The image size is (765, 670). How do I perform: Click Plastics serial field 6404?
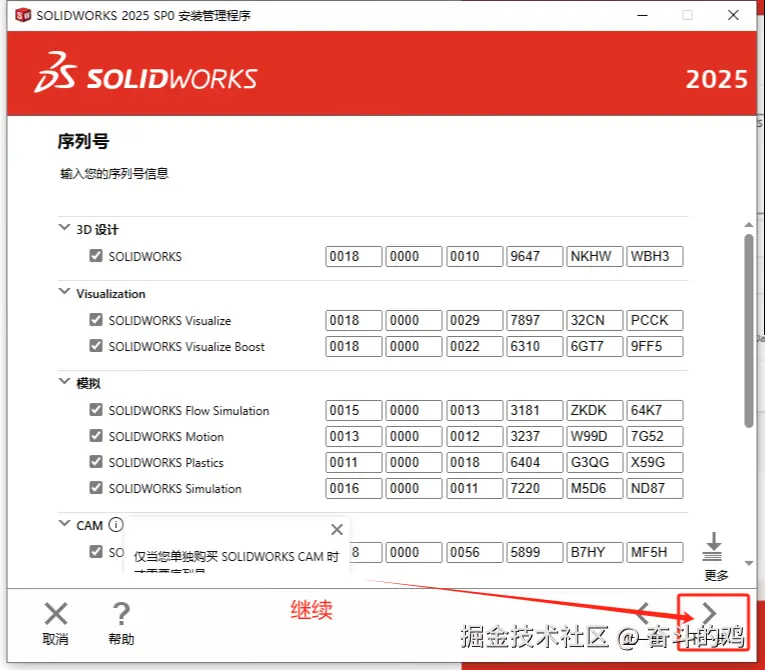pos(535,462)
